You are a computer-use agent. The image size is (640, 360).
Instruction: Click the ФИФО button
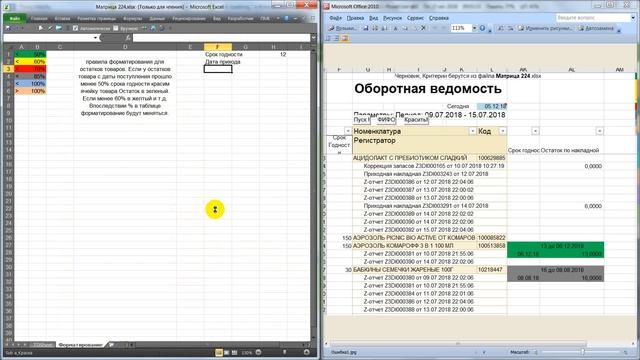386,120
